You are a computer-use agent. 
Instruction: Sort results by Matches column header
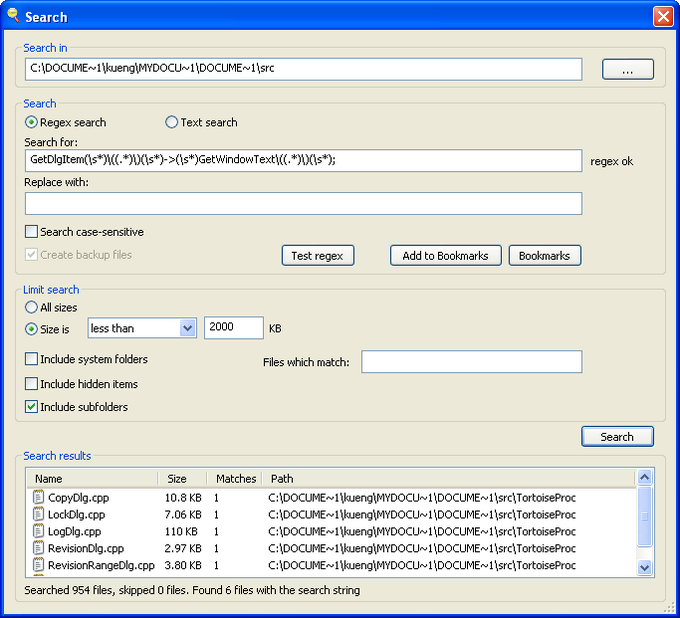[235, 479]
